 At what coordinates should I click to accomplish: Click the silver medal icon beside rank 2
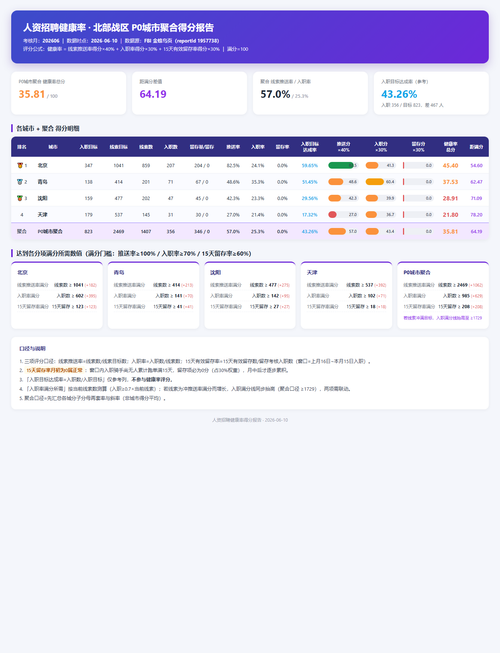tap(20, 182)
